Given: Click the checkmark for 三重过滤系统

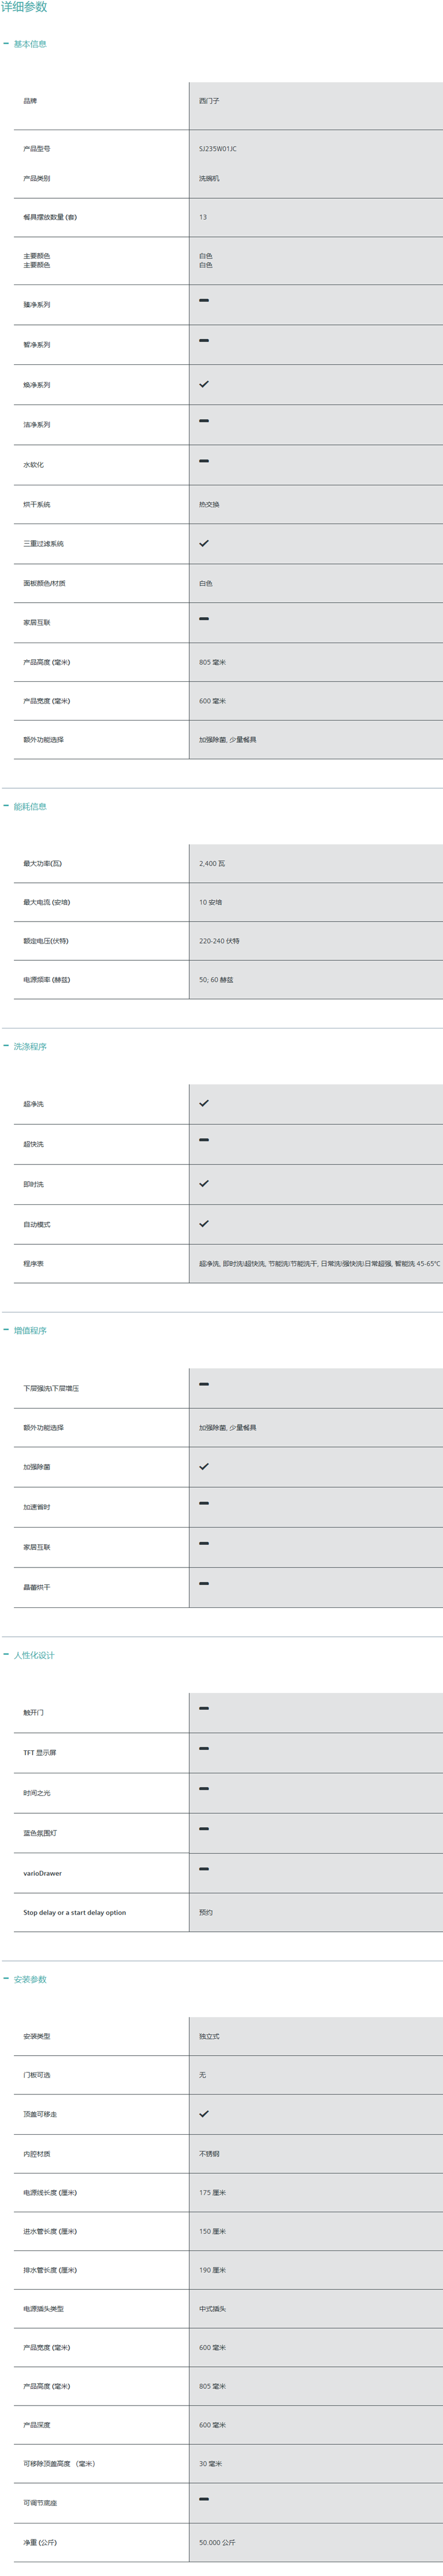Looking at the screenshot, I should click(x=204, y=543).
